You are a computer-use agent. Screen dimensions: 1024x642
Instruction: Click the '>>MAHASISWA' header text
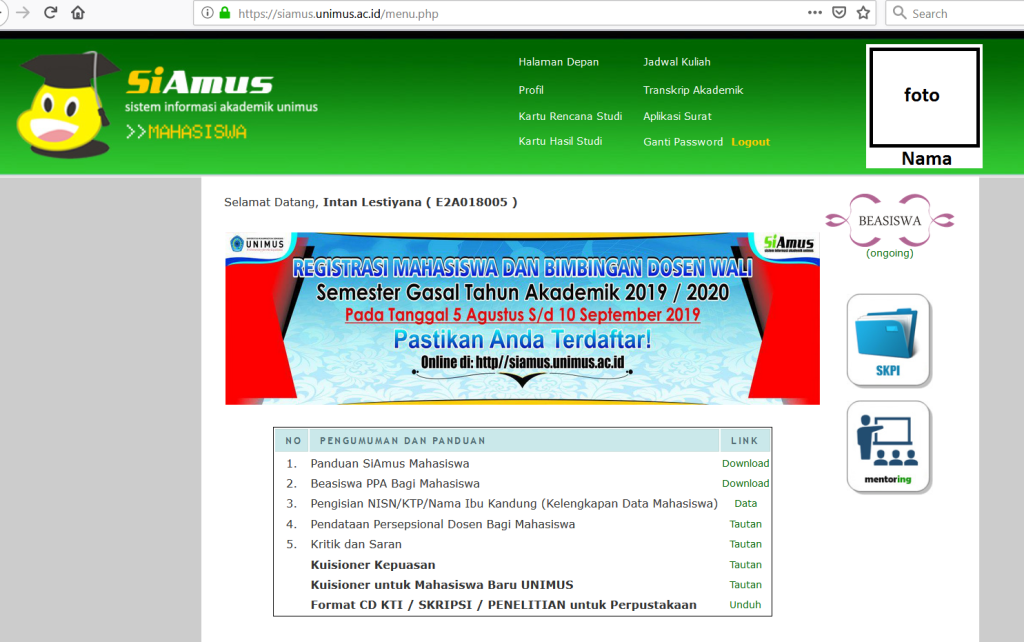click(186, 132)
